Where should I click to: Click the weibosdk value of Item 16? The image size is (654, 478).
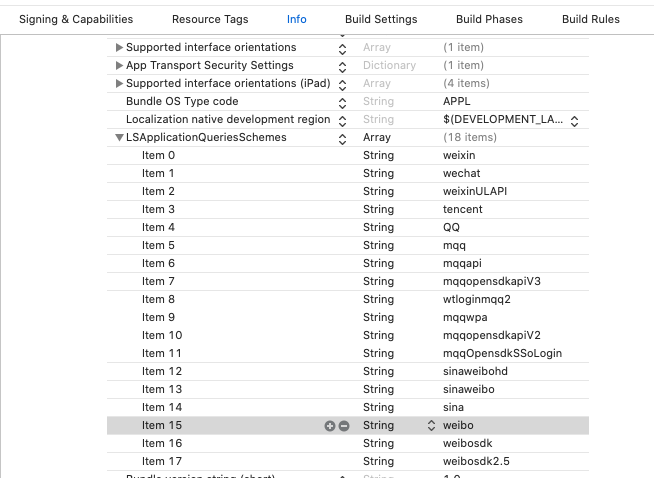(468, 443)
